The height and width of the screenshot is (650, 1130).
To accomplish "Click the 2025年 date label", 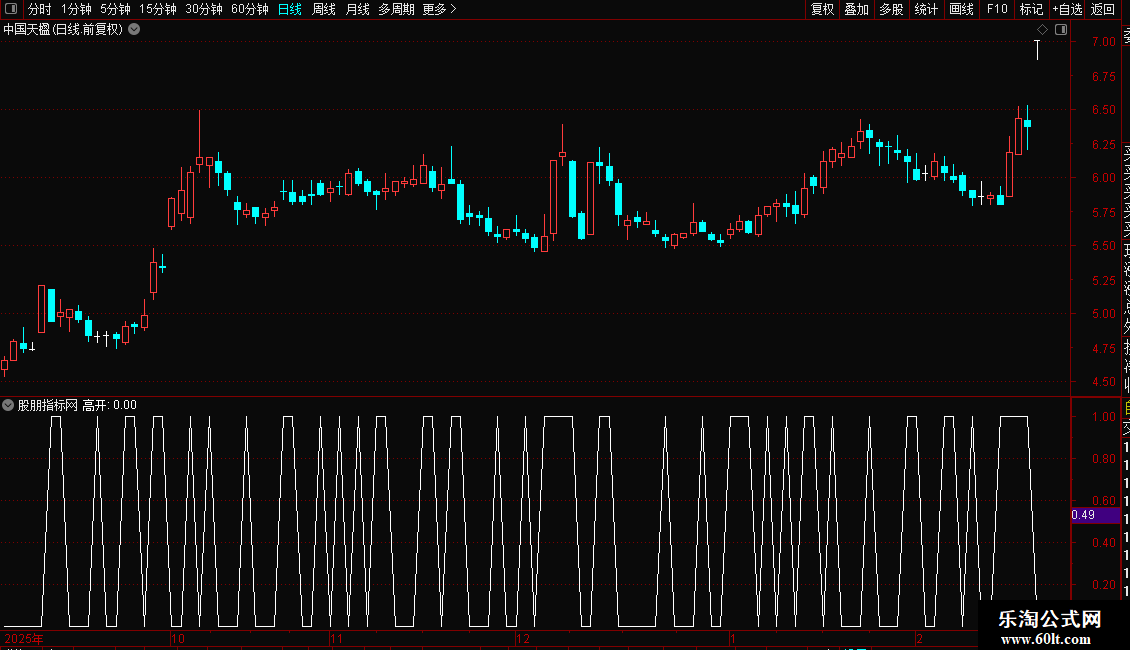I will pos(24,638).
